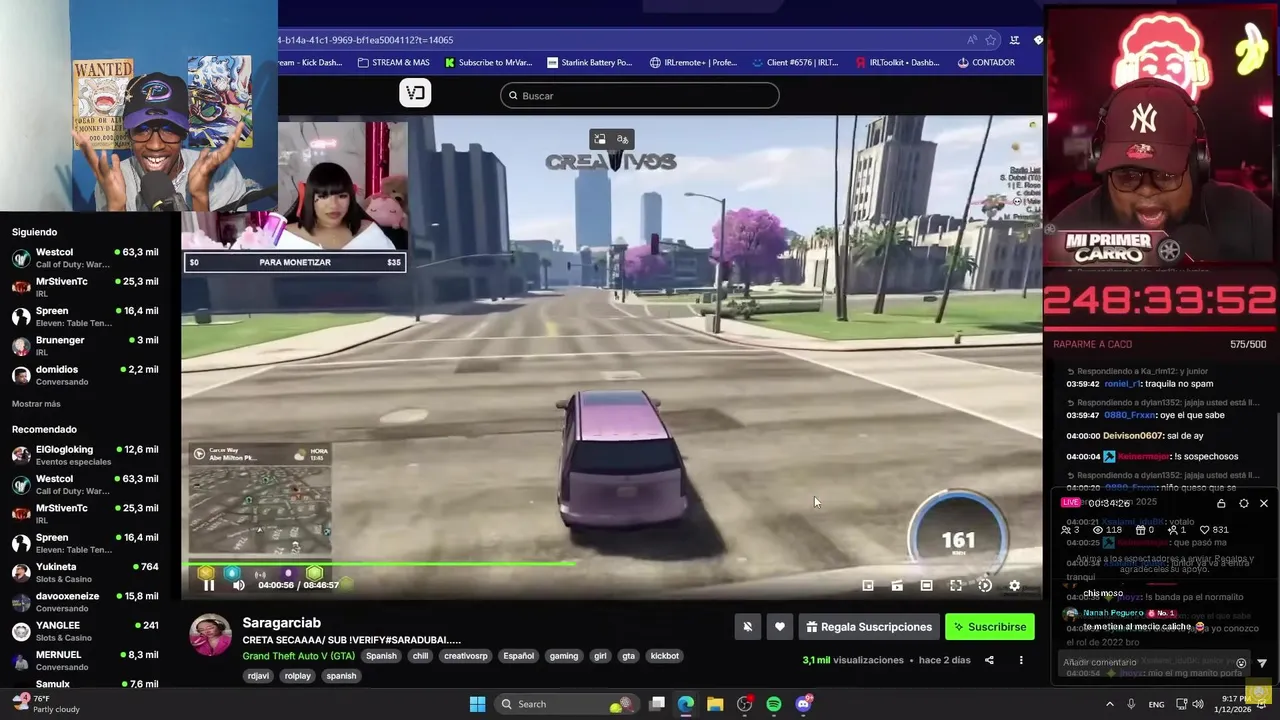1280x720 pixels.
Task: Toggle read aloud icon in address bar
Action: (971, 40)
